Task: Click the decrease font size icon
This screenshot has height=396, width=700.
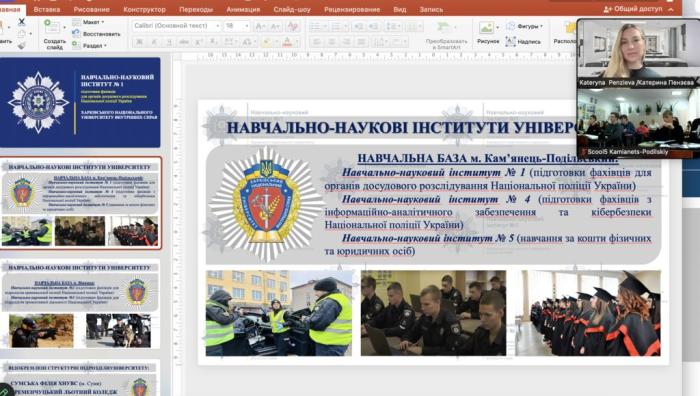Action: pos(275,26)
